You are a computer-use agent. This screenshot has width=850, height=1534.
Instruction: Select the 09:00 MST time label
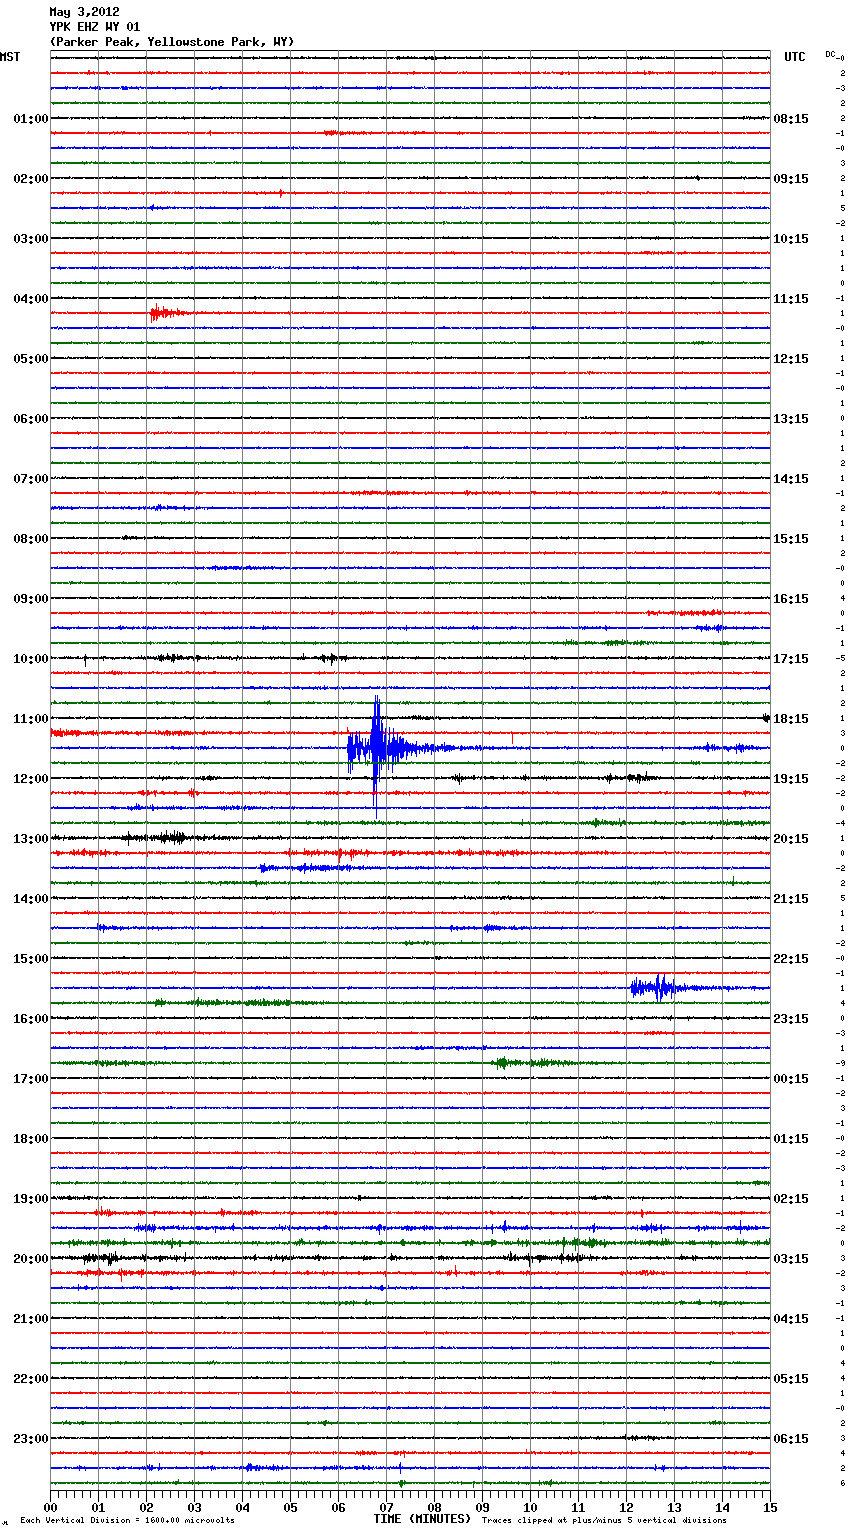coord(31,598)
